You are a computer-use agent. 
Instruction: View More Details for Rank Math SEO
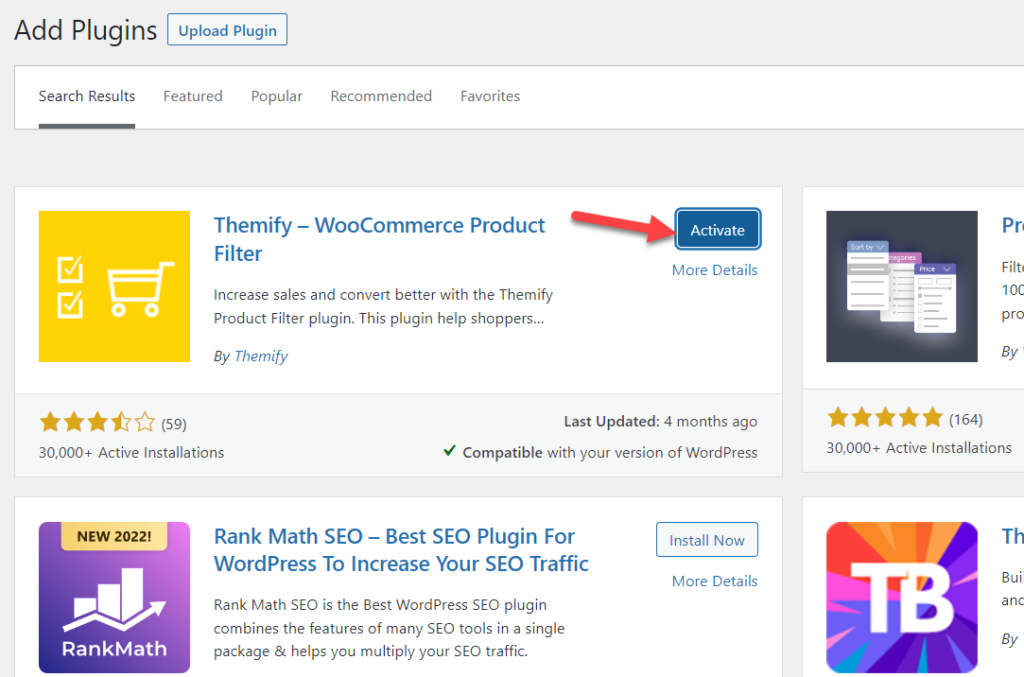tap(714, 581)
